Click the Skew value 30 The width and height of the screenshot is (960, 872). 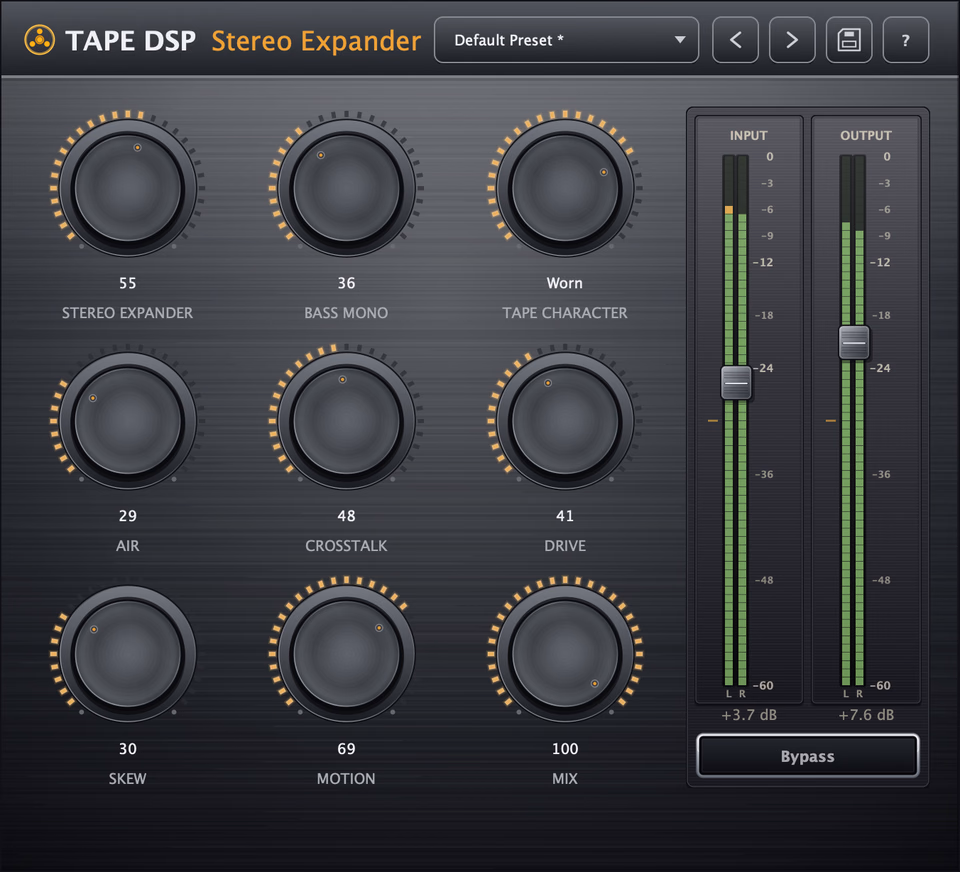coord(128,748)
